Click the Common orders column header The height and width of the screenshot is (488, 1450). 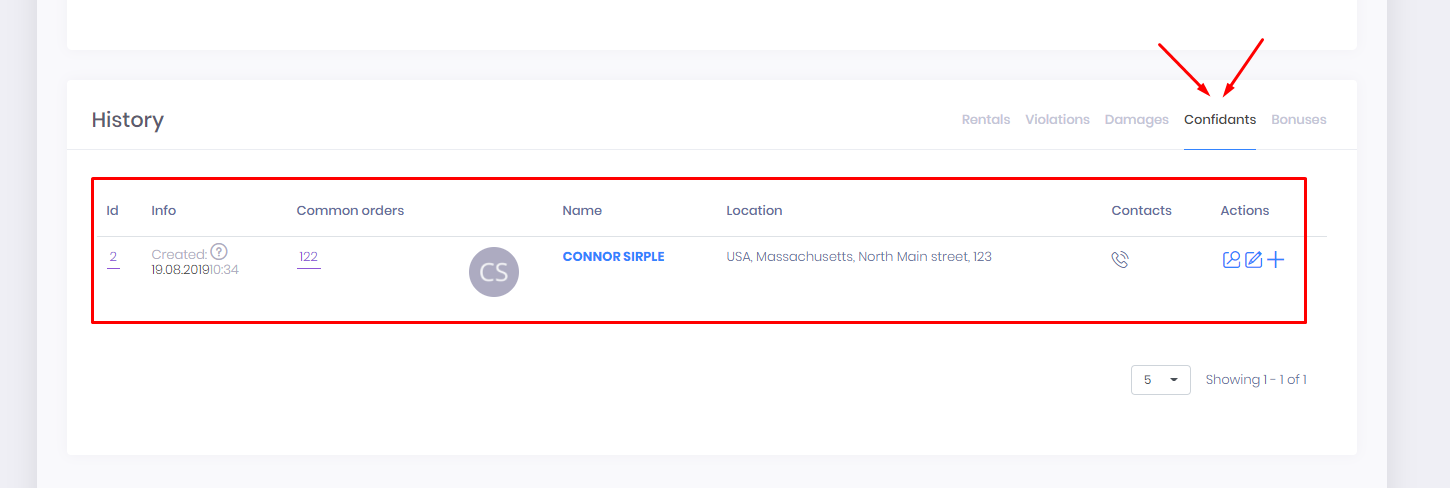[350, 211]
